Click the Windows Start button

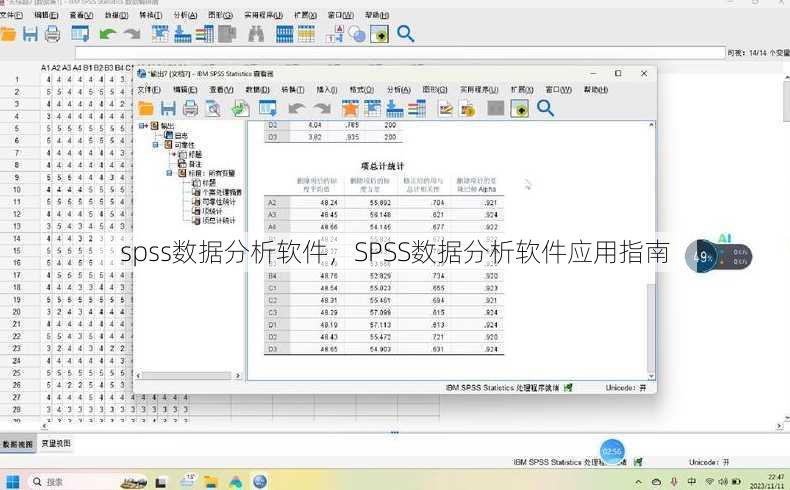(12, 481)
